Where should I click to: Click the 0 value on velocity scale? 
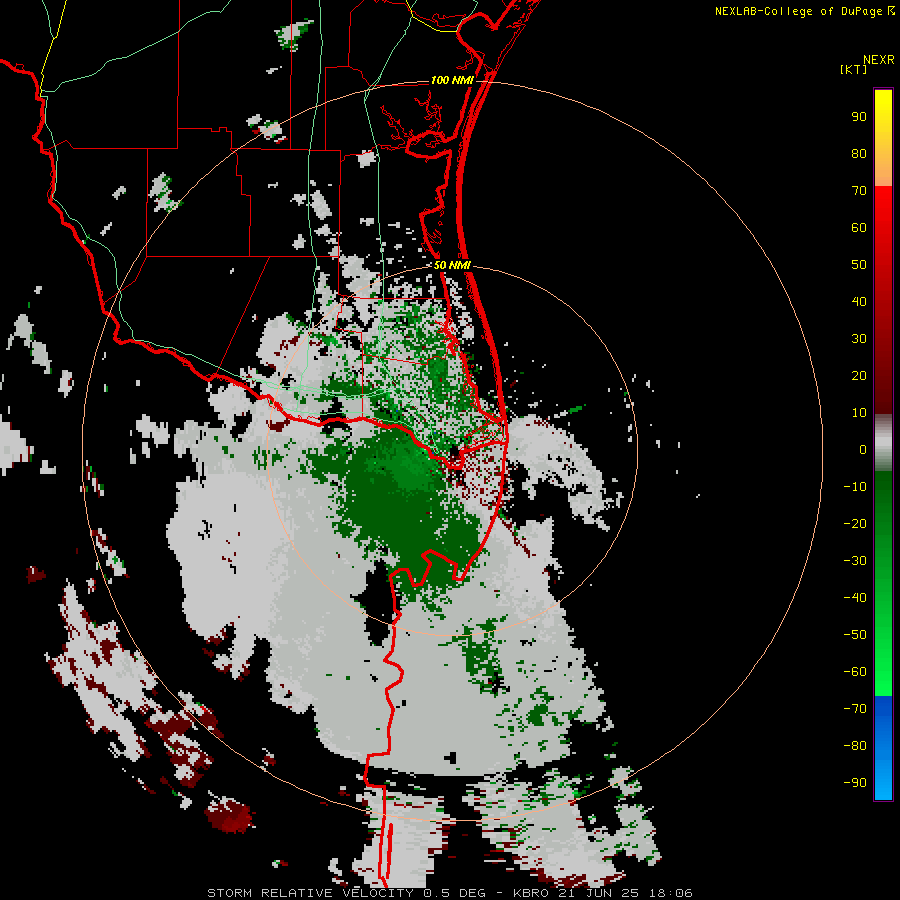pyautogui.click(x=863, y=449)
